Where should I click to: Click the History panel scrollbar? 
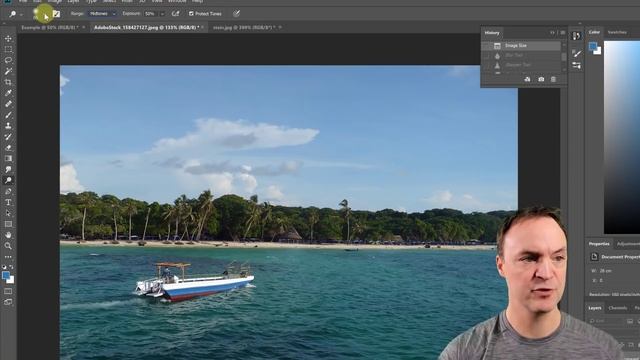(x=564, y=57)
